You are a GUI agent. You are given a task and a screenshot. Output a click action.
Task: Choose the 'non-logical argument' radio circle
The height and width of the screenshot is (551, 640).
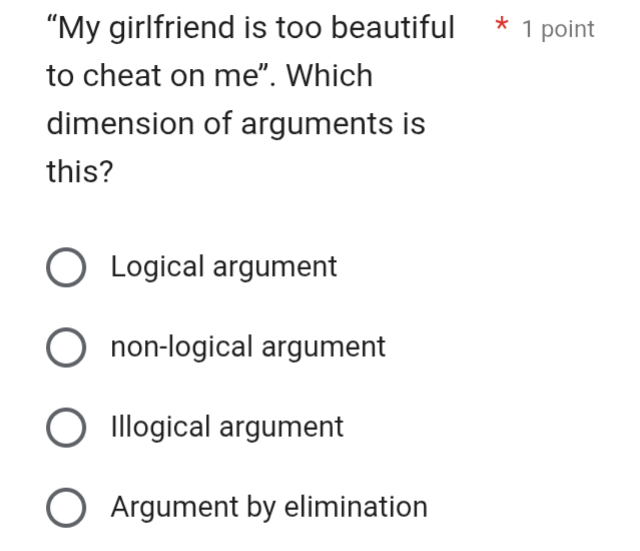66,347
